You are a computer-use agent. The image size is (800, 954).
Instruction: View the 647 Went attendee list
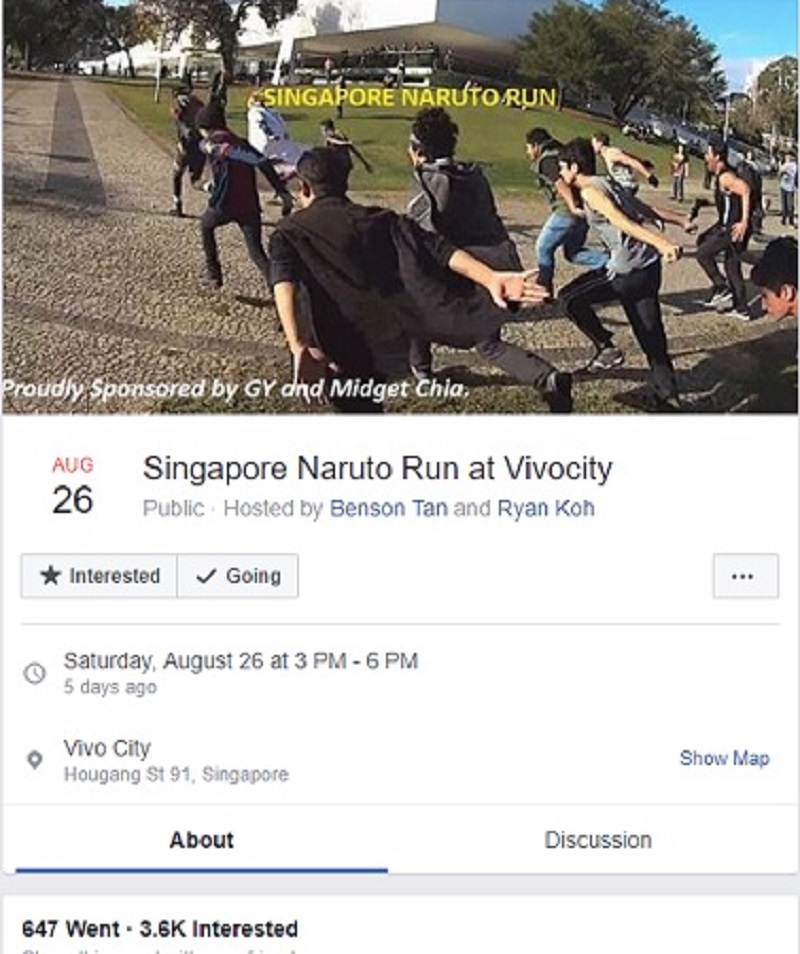tap(71, 929)
